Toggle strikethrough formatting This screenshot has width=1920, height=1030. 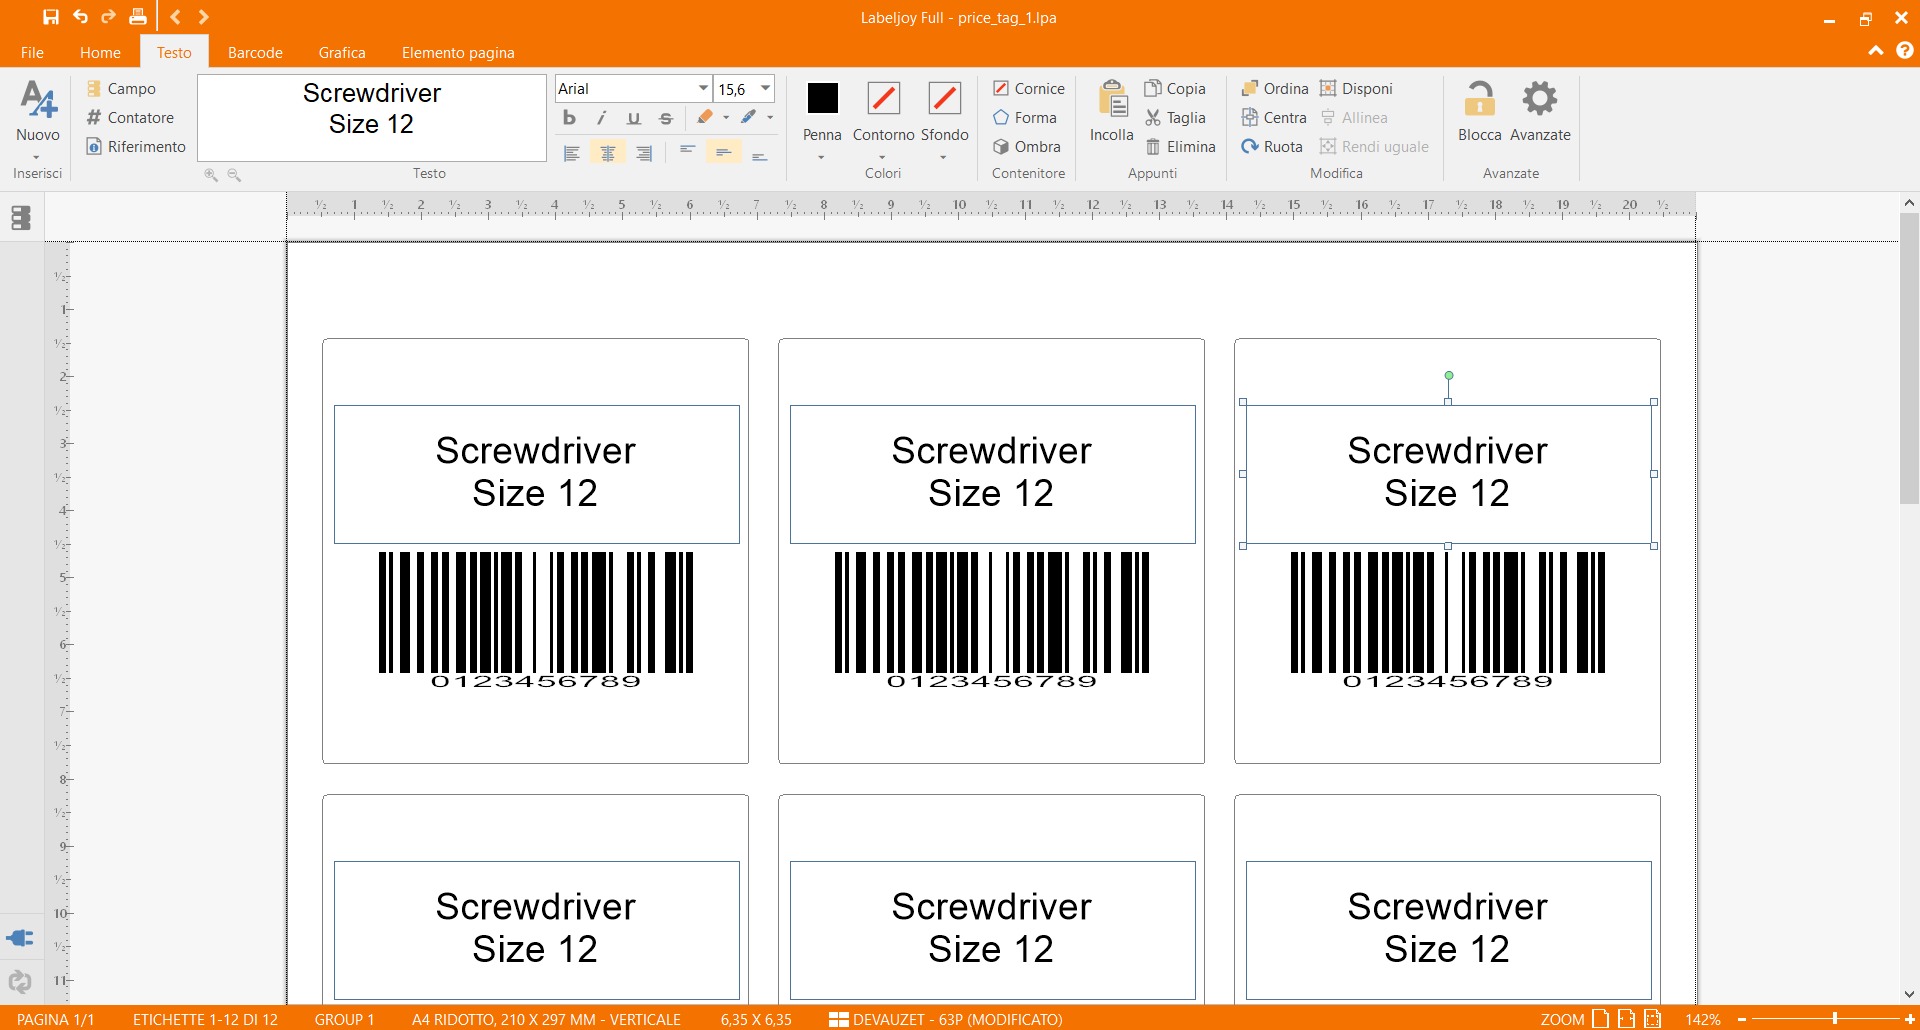666,118
